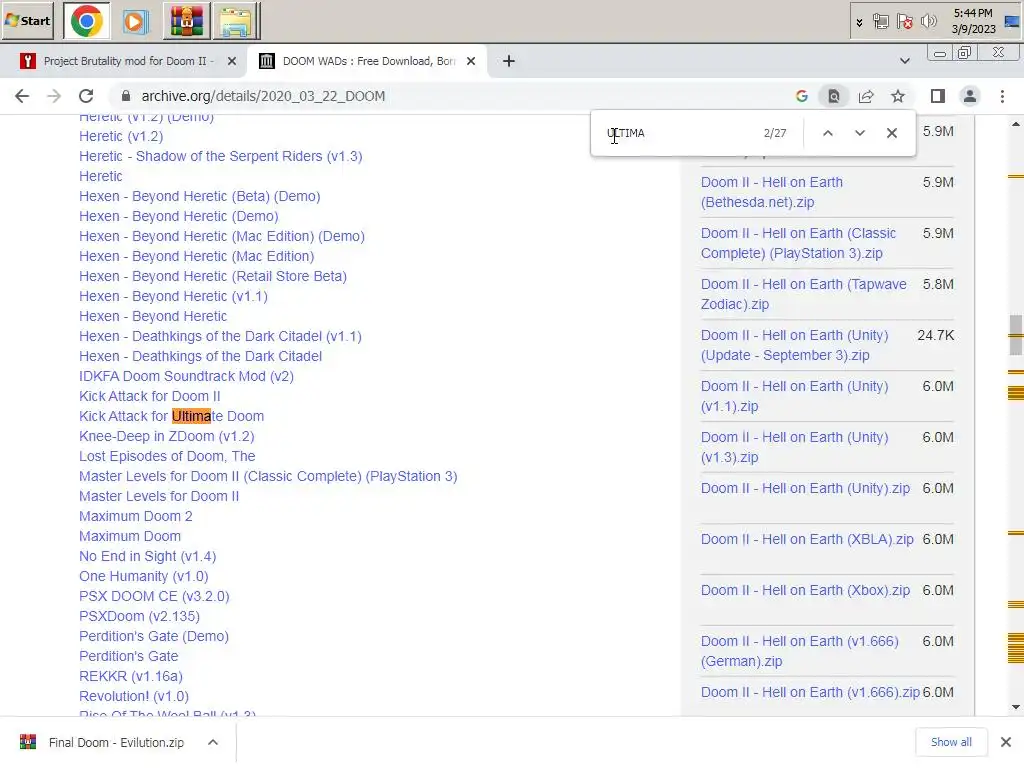
Task: Open Heretic - Shadow of the Serpent Riders
Action: pyautogui.click(x=220, y=156)
